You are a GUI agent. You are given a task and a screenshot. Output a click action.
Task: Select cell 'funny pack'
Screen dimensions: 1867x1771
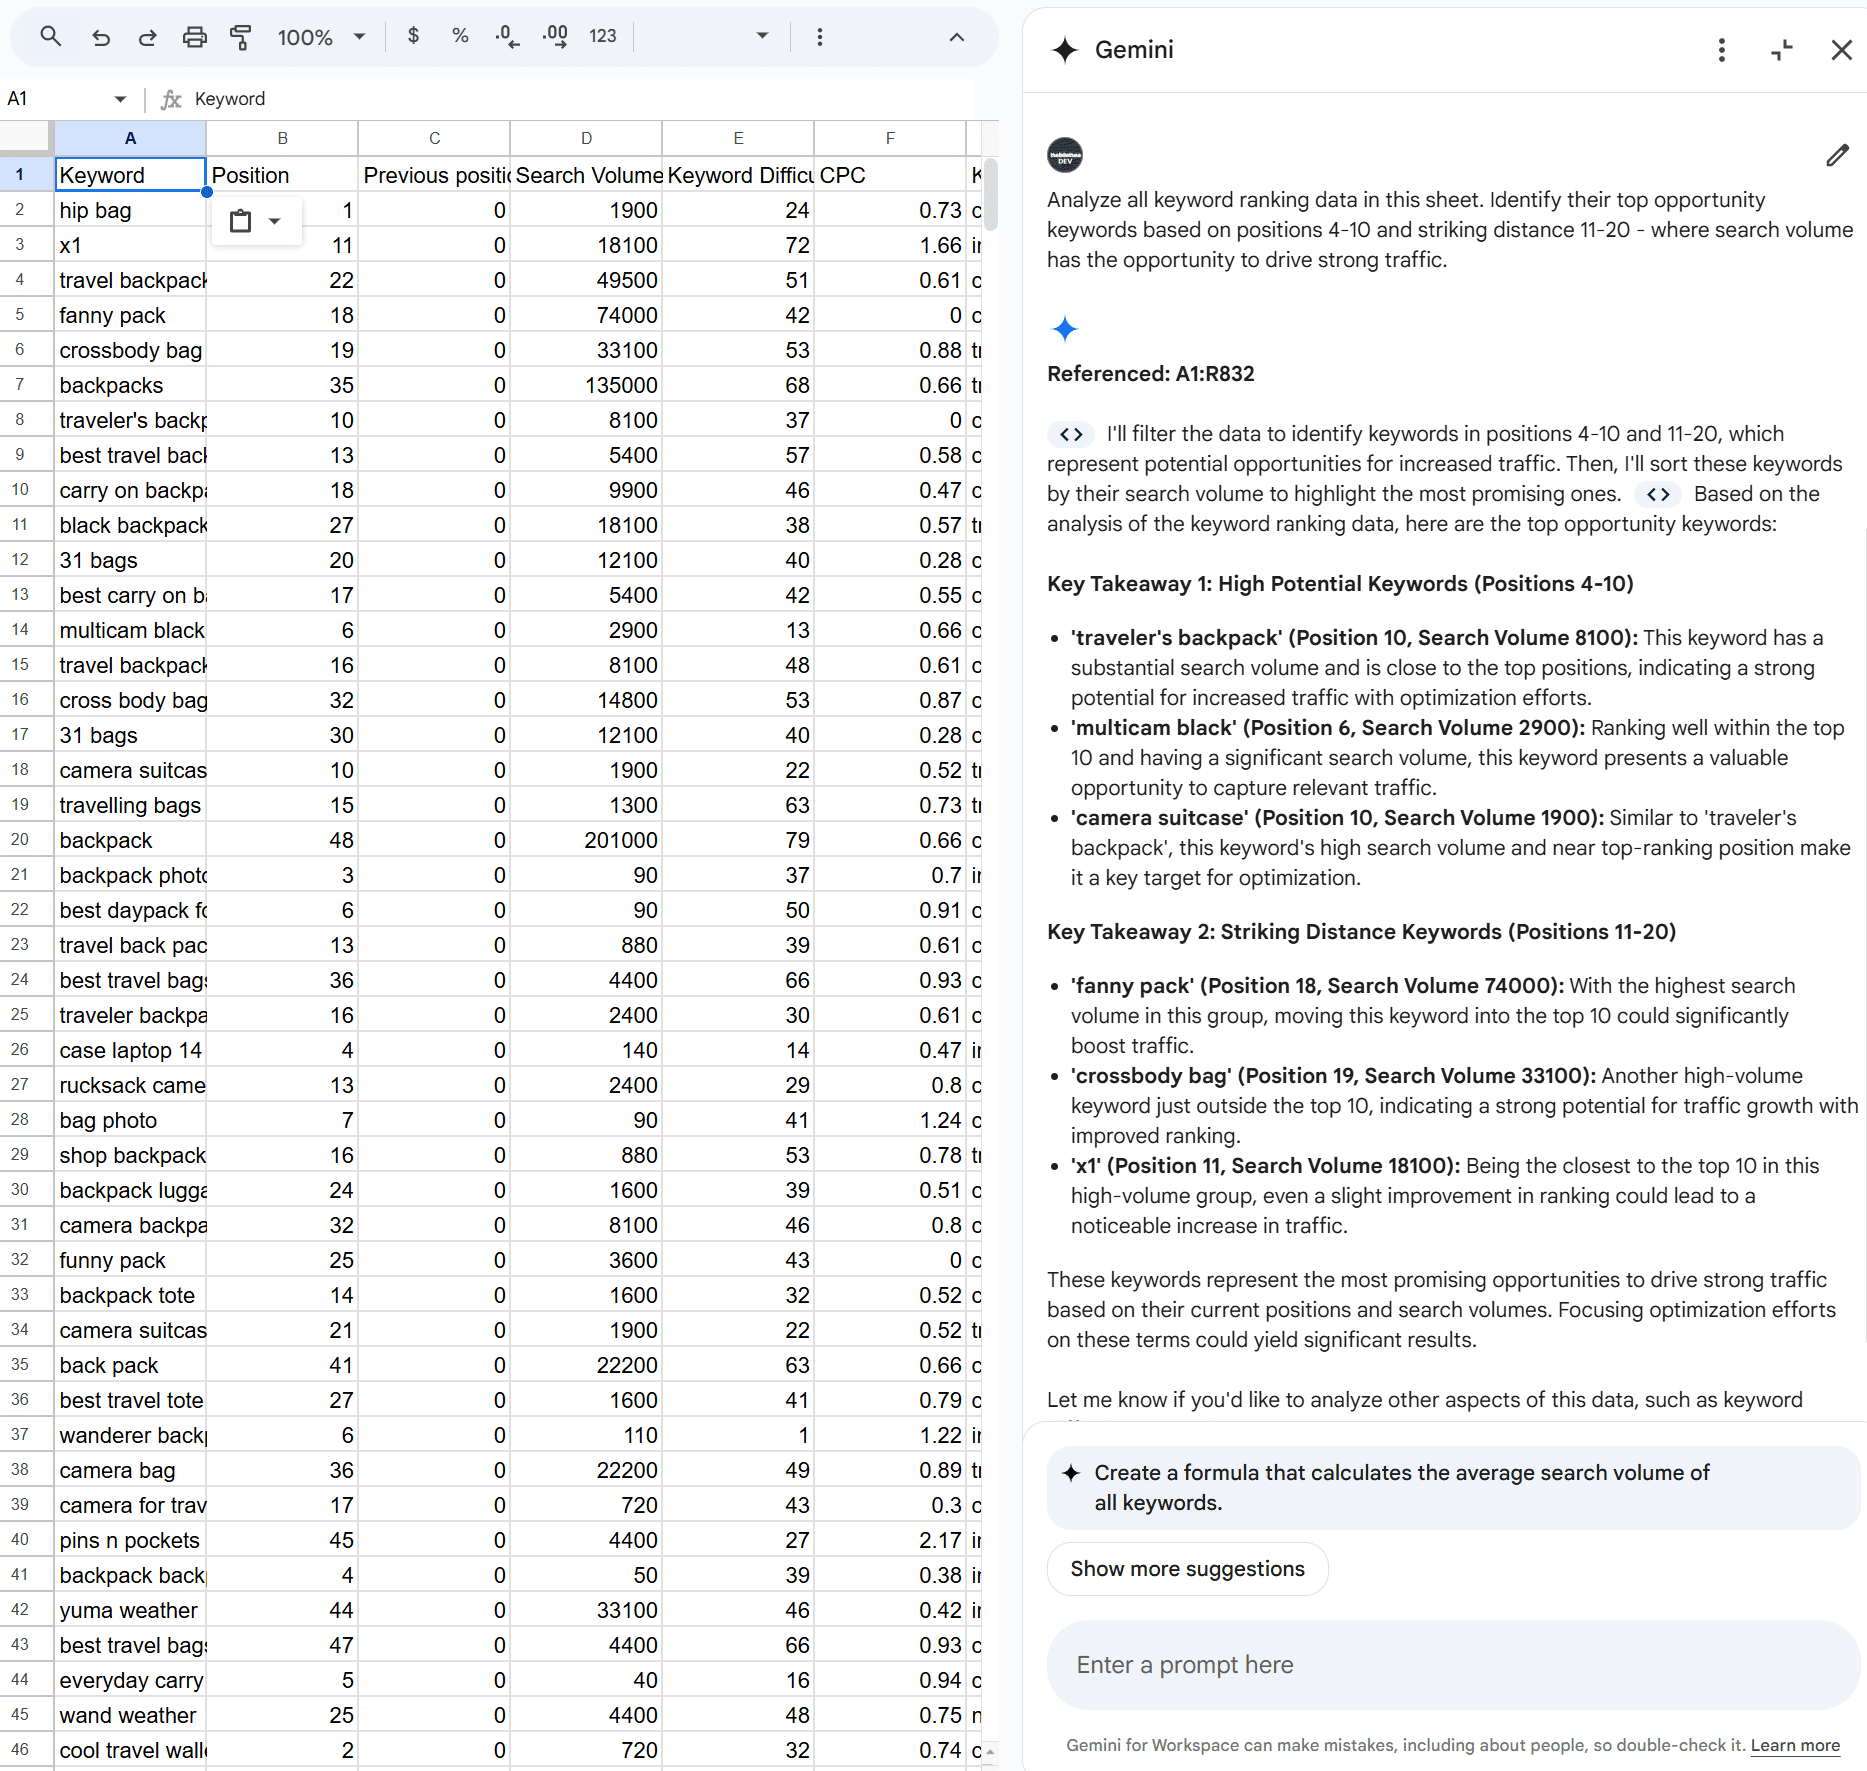(130, 1261)
